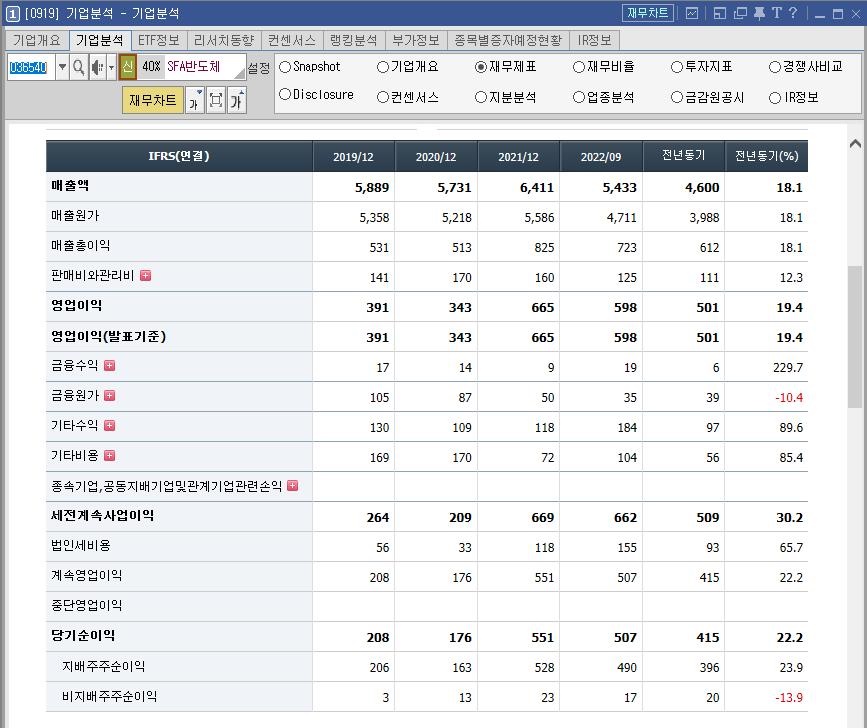
Task: Click the speaker sound icon
Action: click(x=97, y=67)
